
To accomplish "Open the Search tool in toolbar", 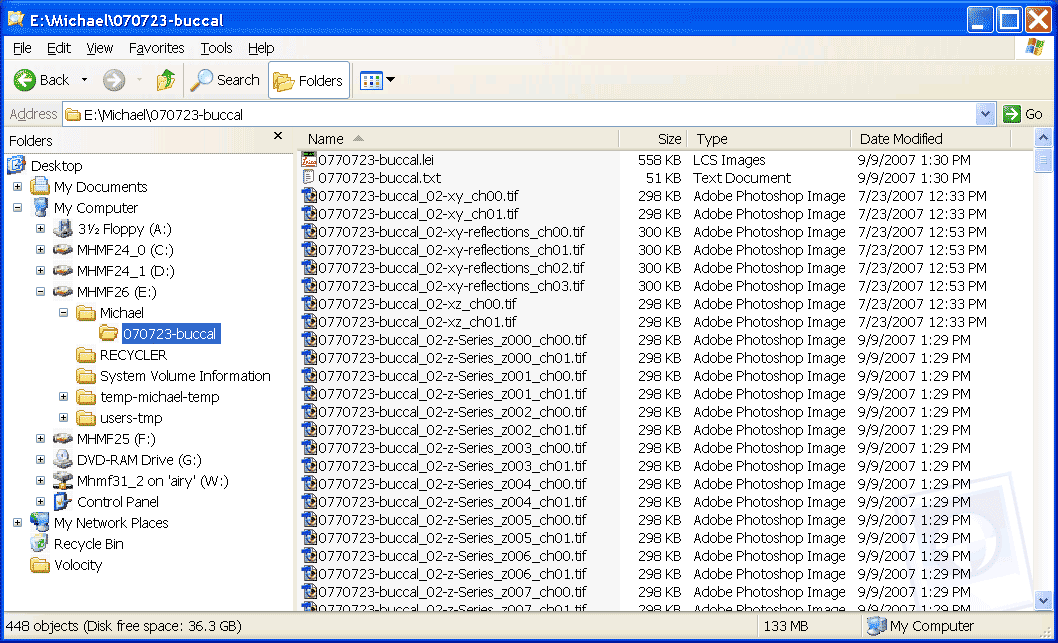I will click(x=226, y=80).
